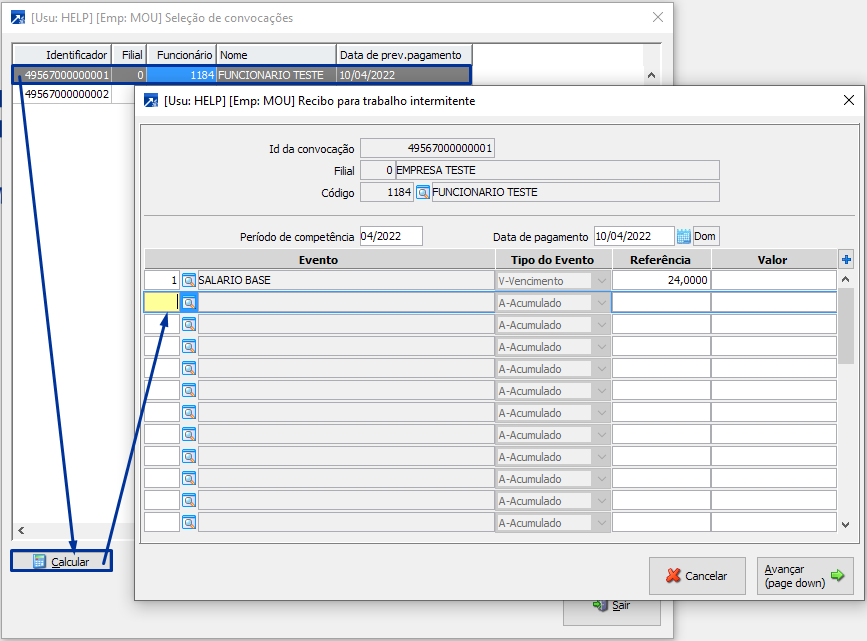Screen dimensions: 867x641
Task: Click Avançar (page down) button
Action: point(805,576)
